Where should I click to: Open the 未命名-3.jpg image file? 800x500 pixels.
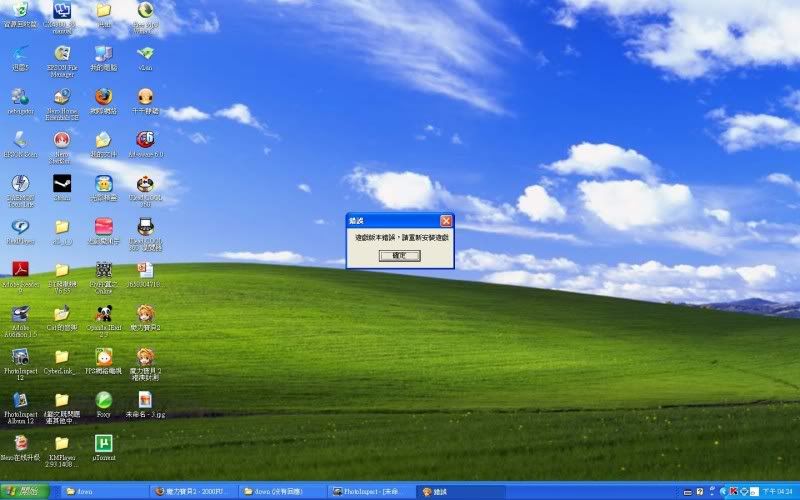pyautogui.click(x=145, y=405)
